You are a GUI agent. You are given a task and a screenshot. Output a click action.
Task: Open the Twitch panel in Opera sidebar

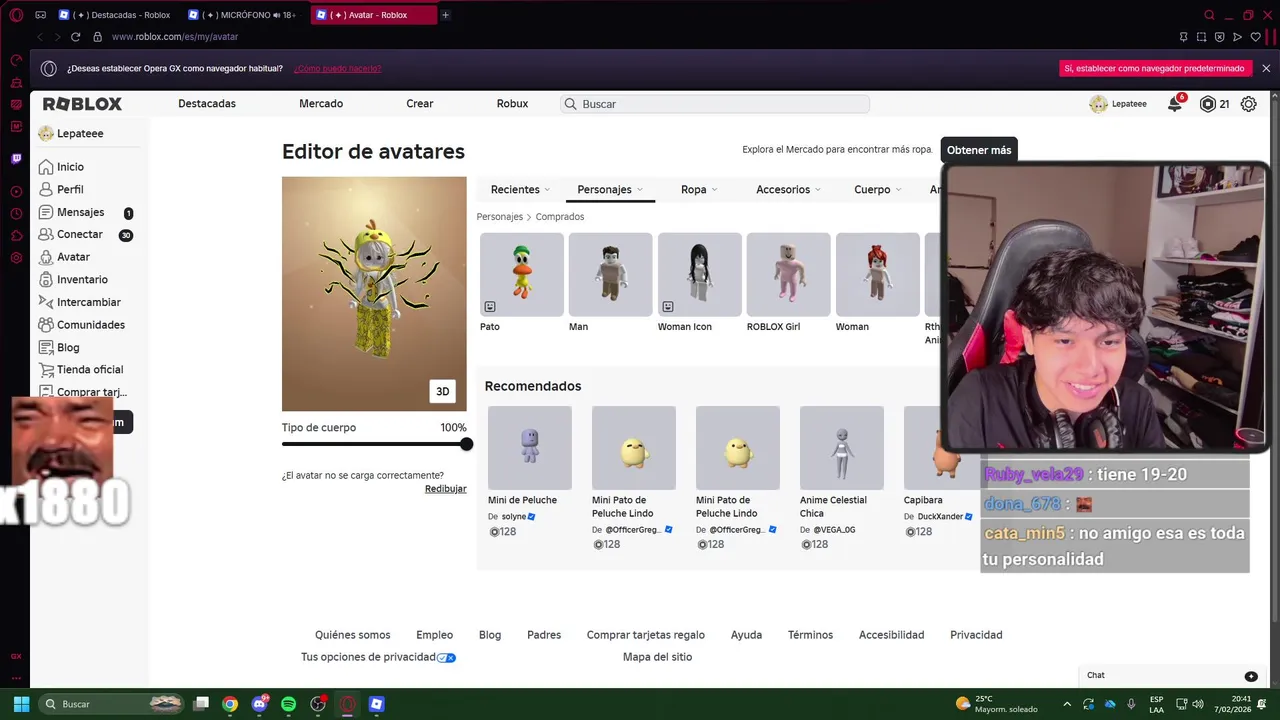click(16, 158)
